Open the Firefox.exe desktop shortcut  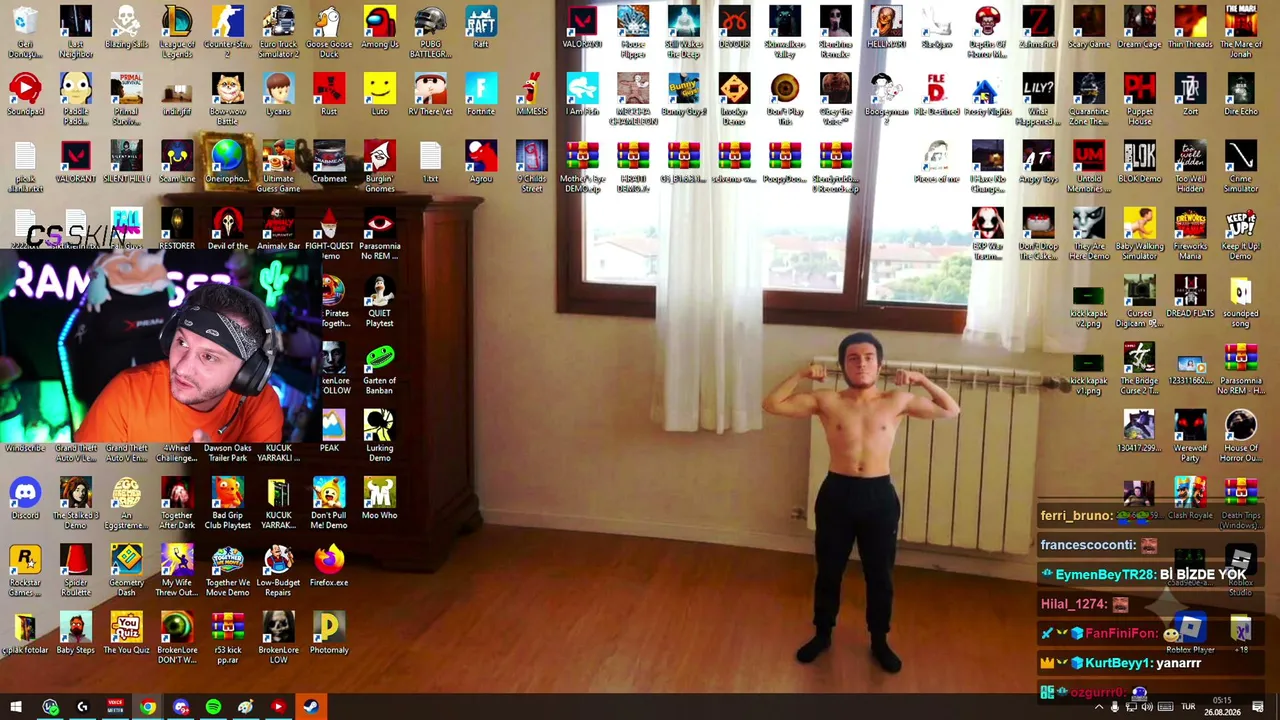(329, 564)
